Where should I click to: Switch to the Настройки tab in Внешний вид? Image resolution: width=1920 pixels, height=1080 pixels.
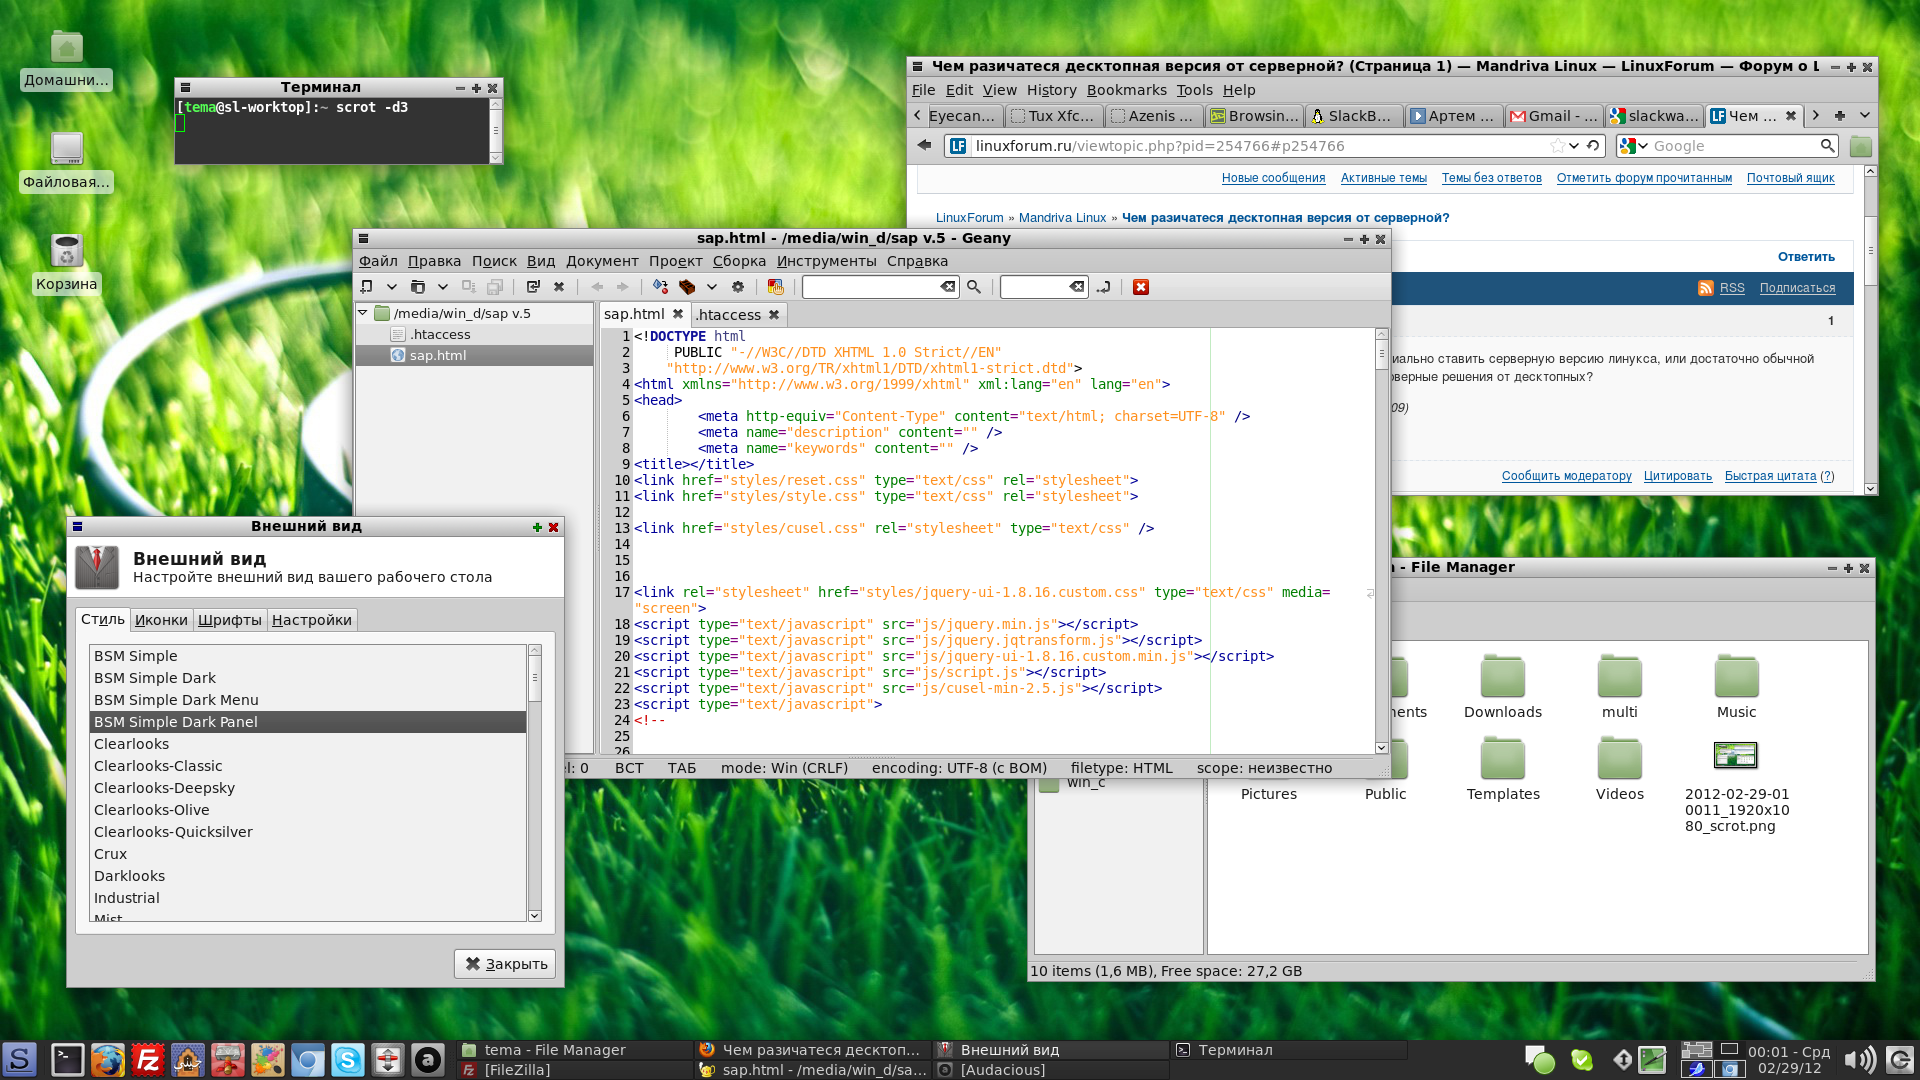tap(312, 620)
